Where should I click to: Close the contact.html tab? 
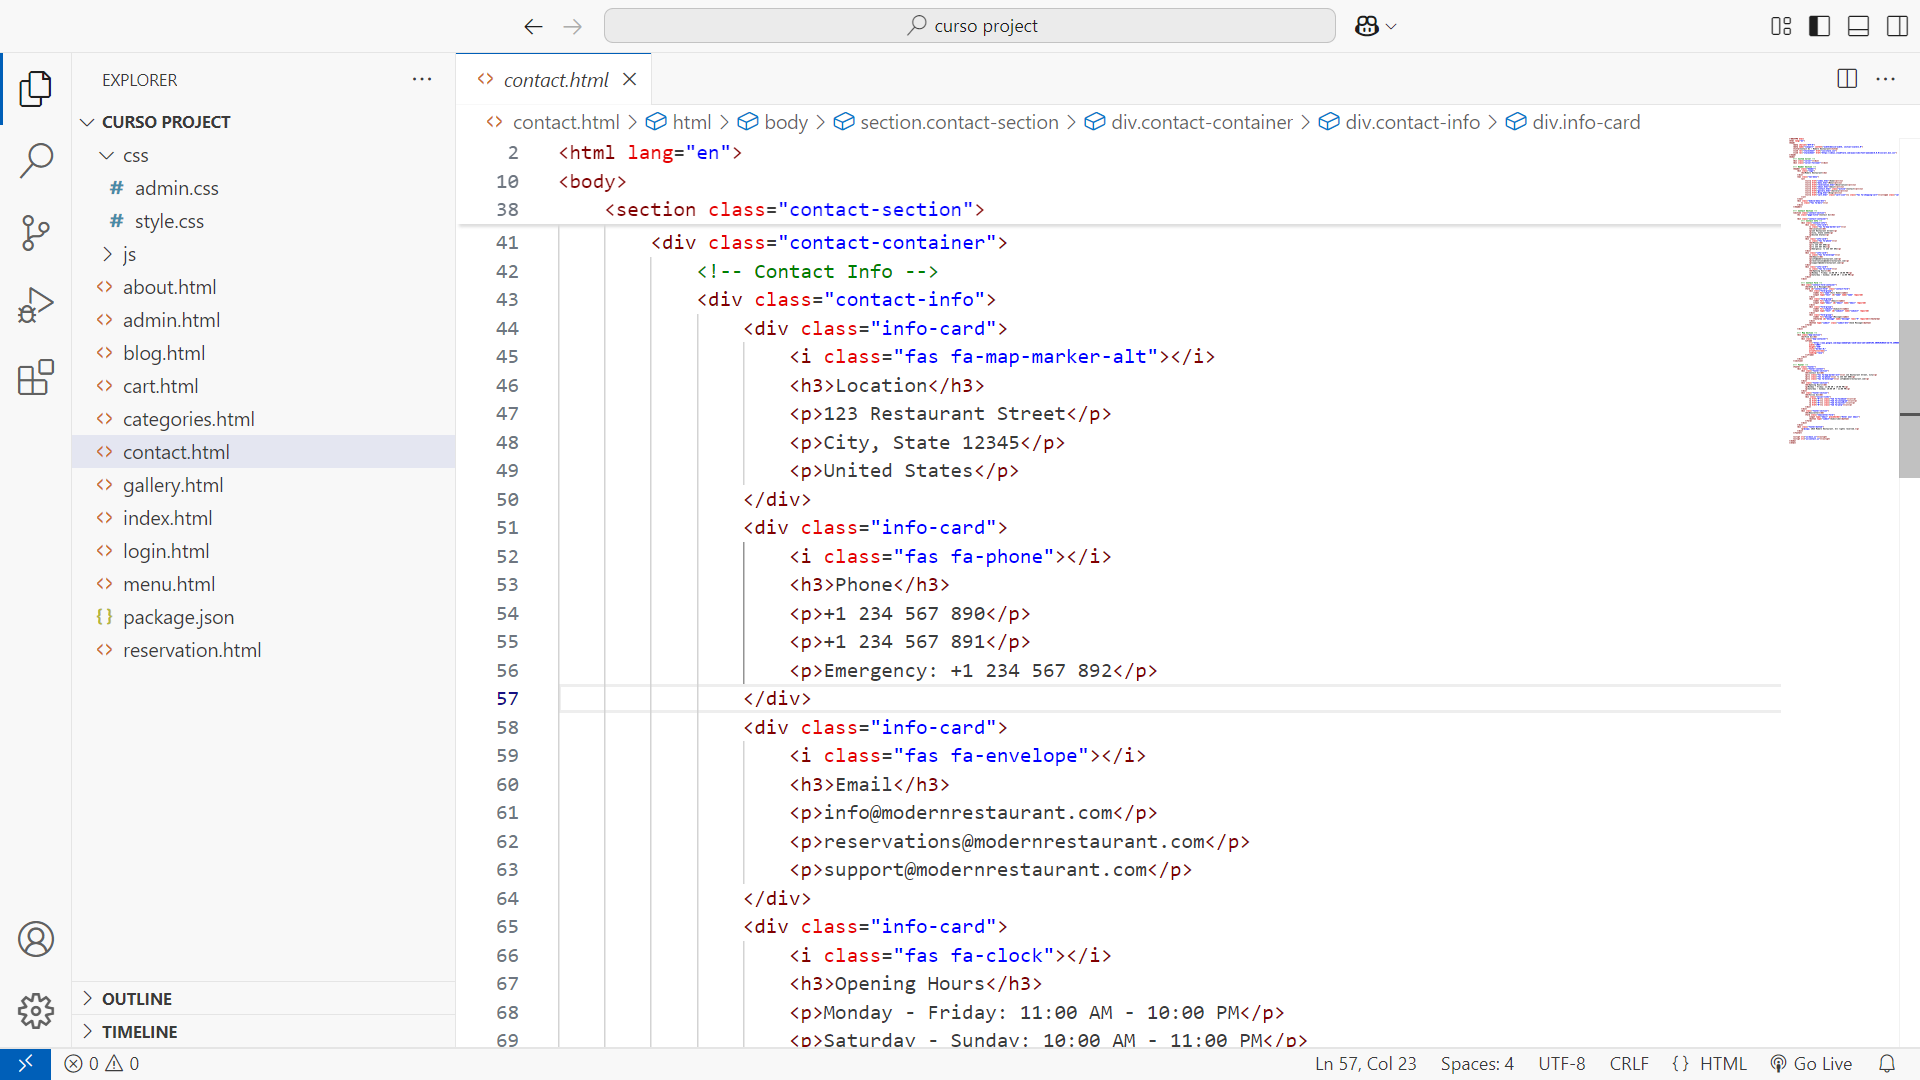(630, 79)
